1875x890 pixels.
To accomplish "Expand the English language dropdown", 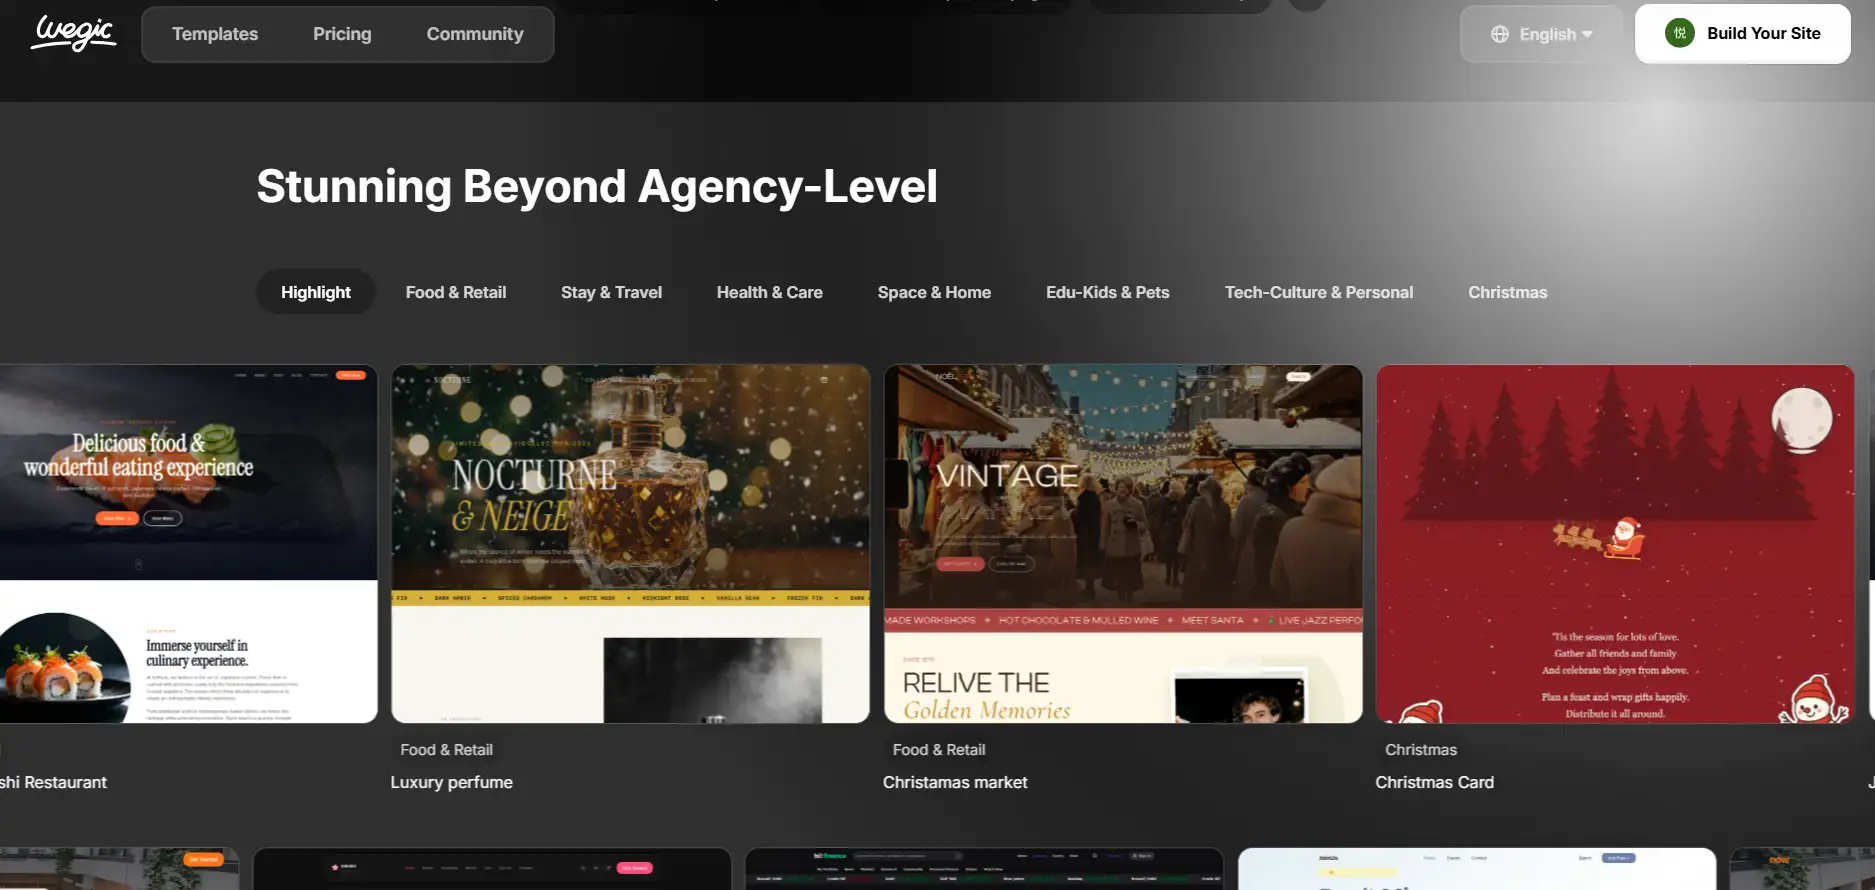I will 1541,34.
